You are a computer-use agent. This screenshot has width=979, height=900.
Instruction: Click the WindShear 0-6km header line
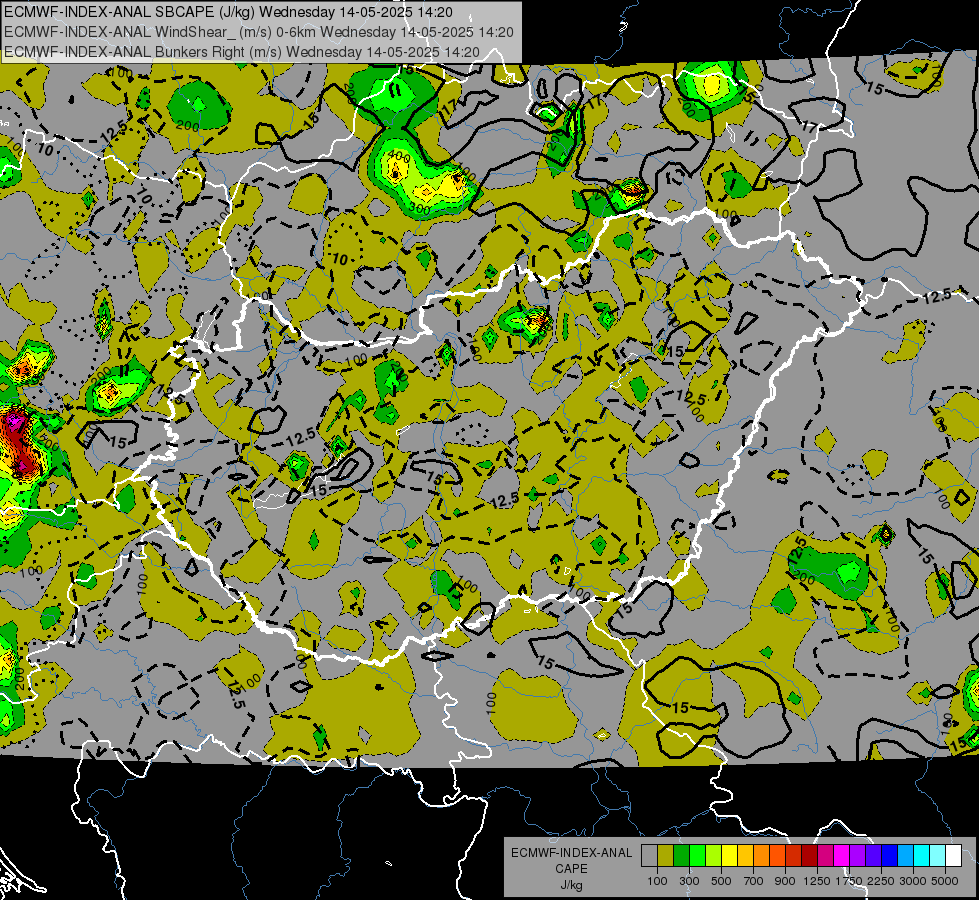pos(258,32)
